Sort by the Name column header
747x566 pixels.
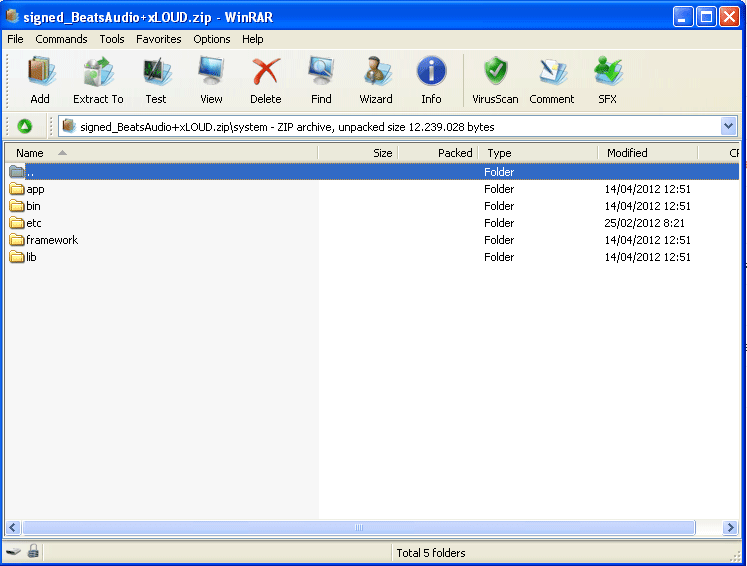coord(161,153)
